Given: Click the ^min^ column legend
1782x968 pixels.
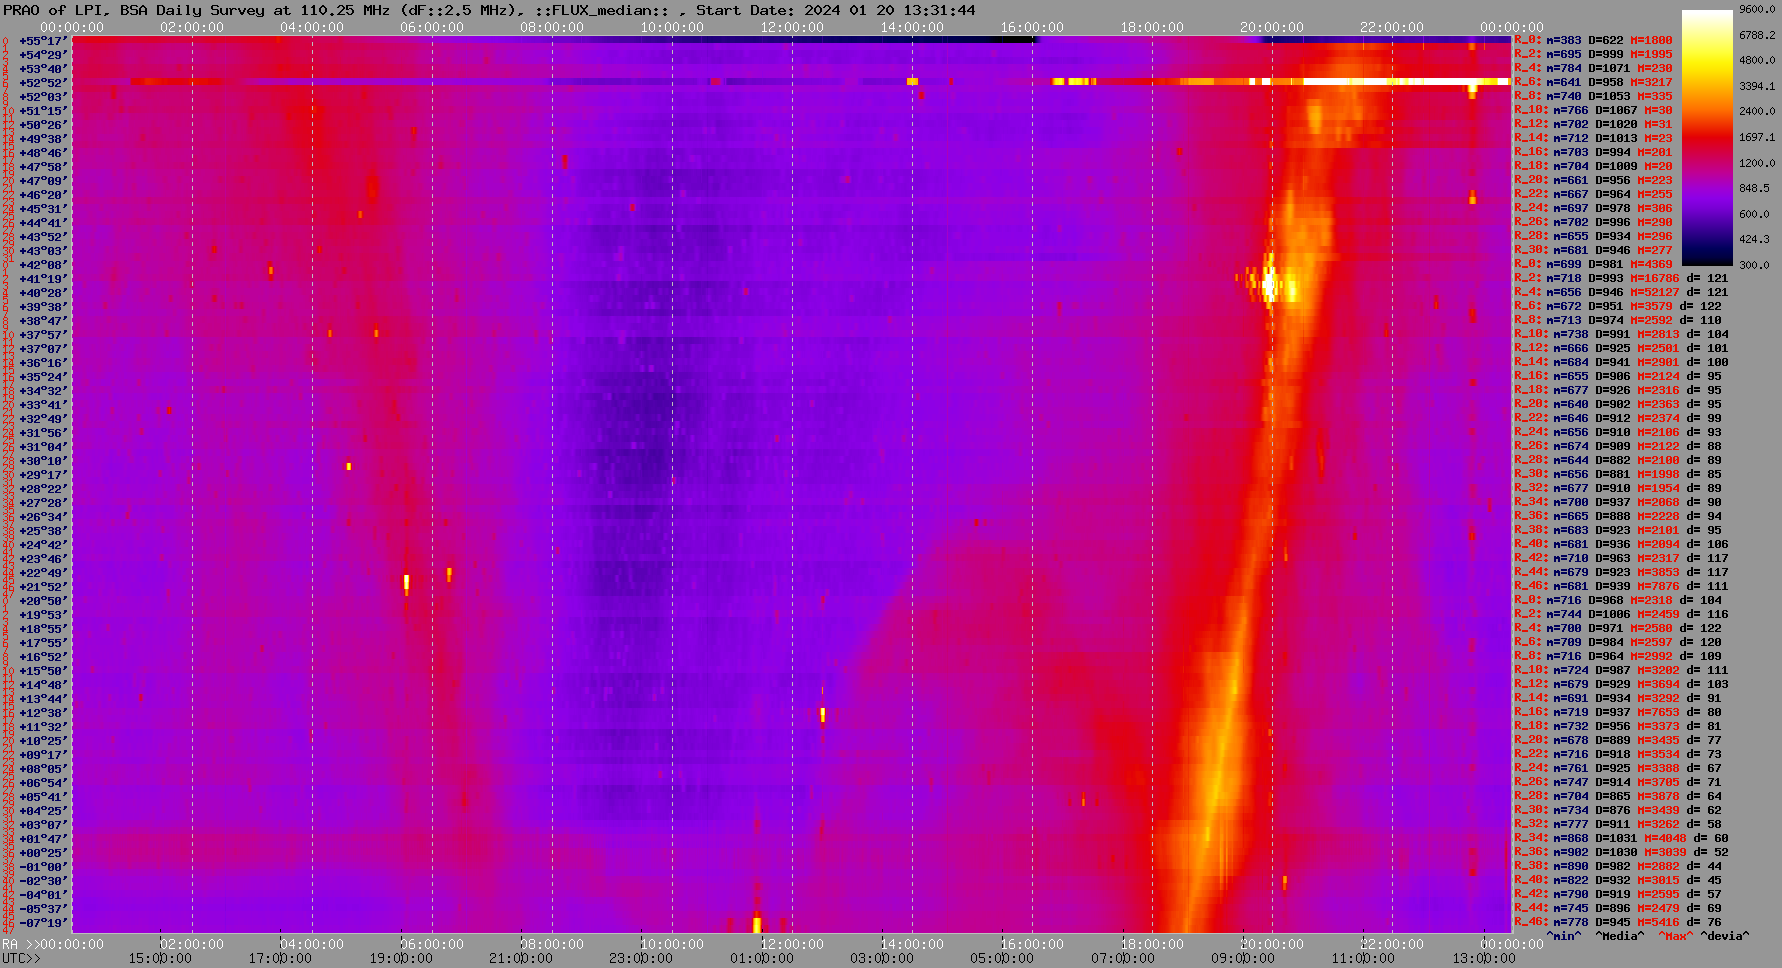Looking at the screenshot, I should pos(1564,936).
